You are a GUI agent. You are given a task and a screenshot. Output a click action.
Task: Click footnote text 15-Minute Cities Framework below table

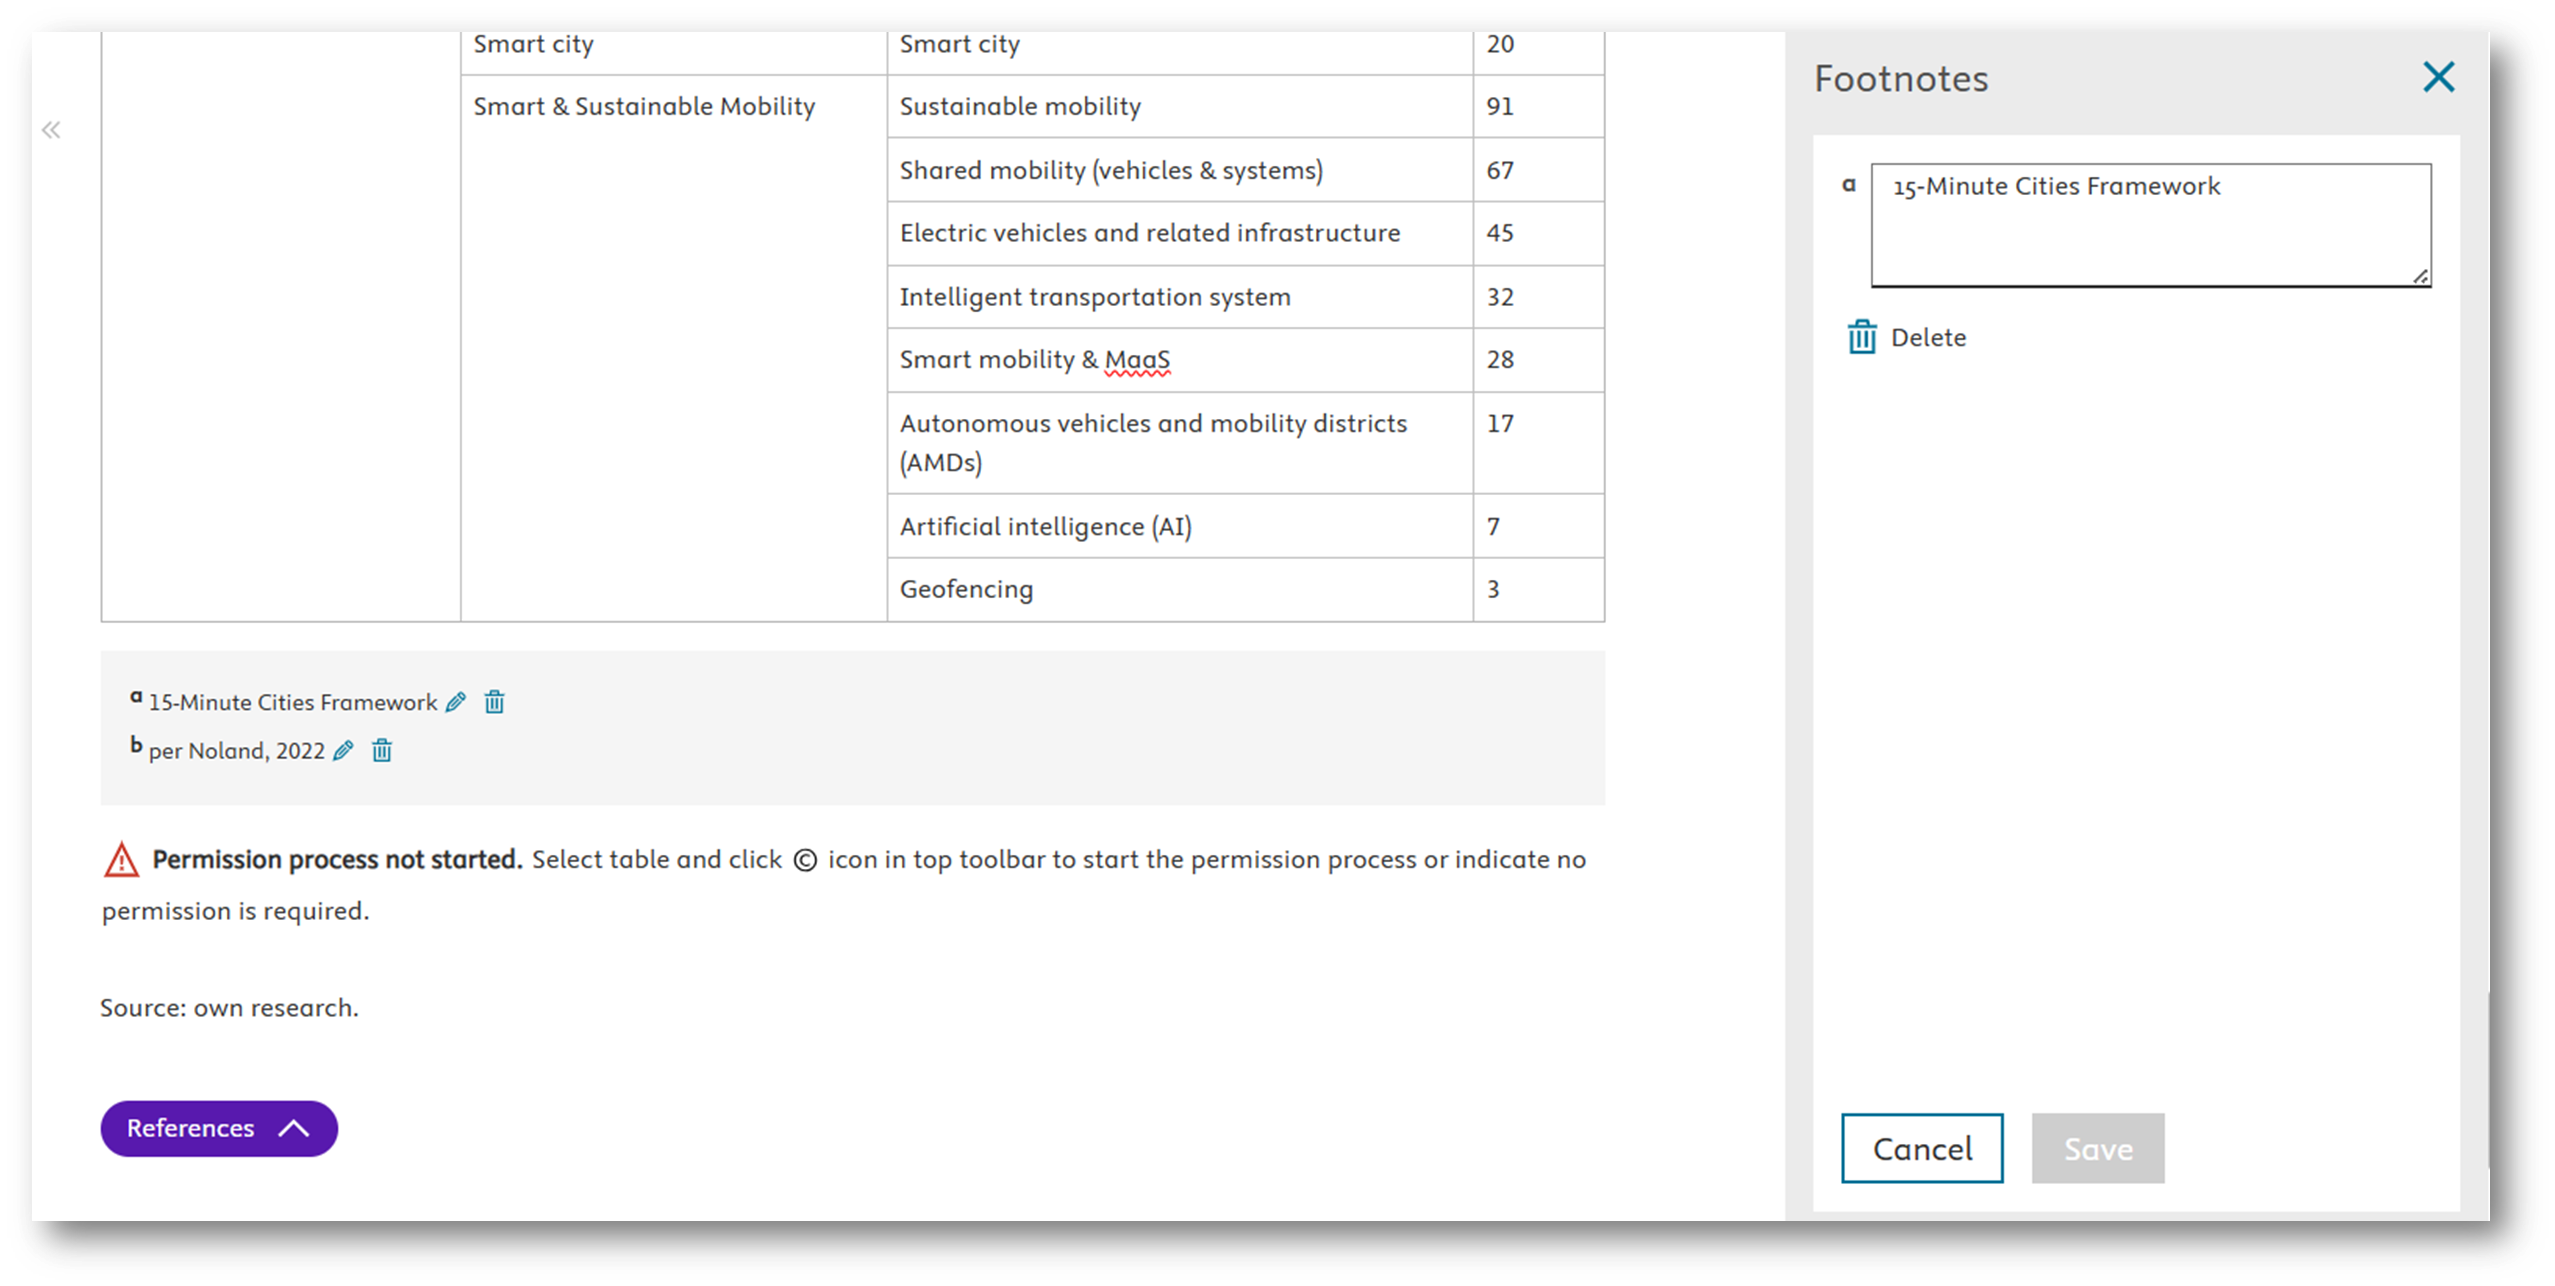point(292,702)
